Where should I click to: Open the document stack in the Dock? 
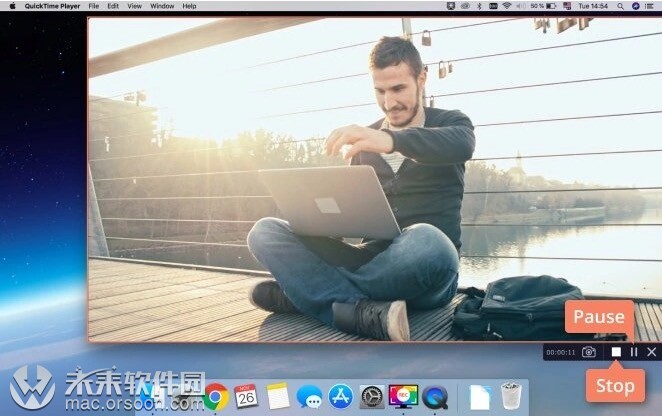479,397
